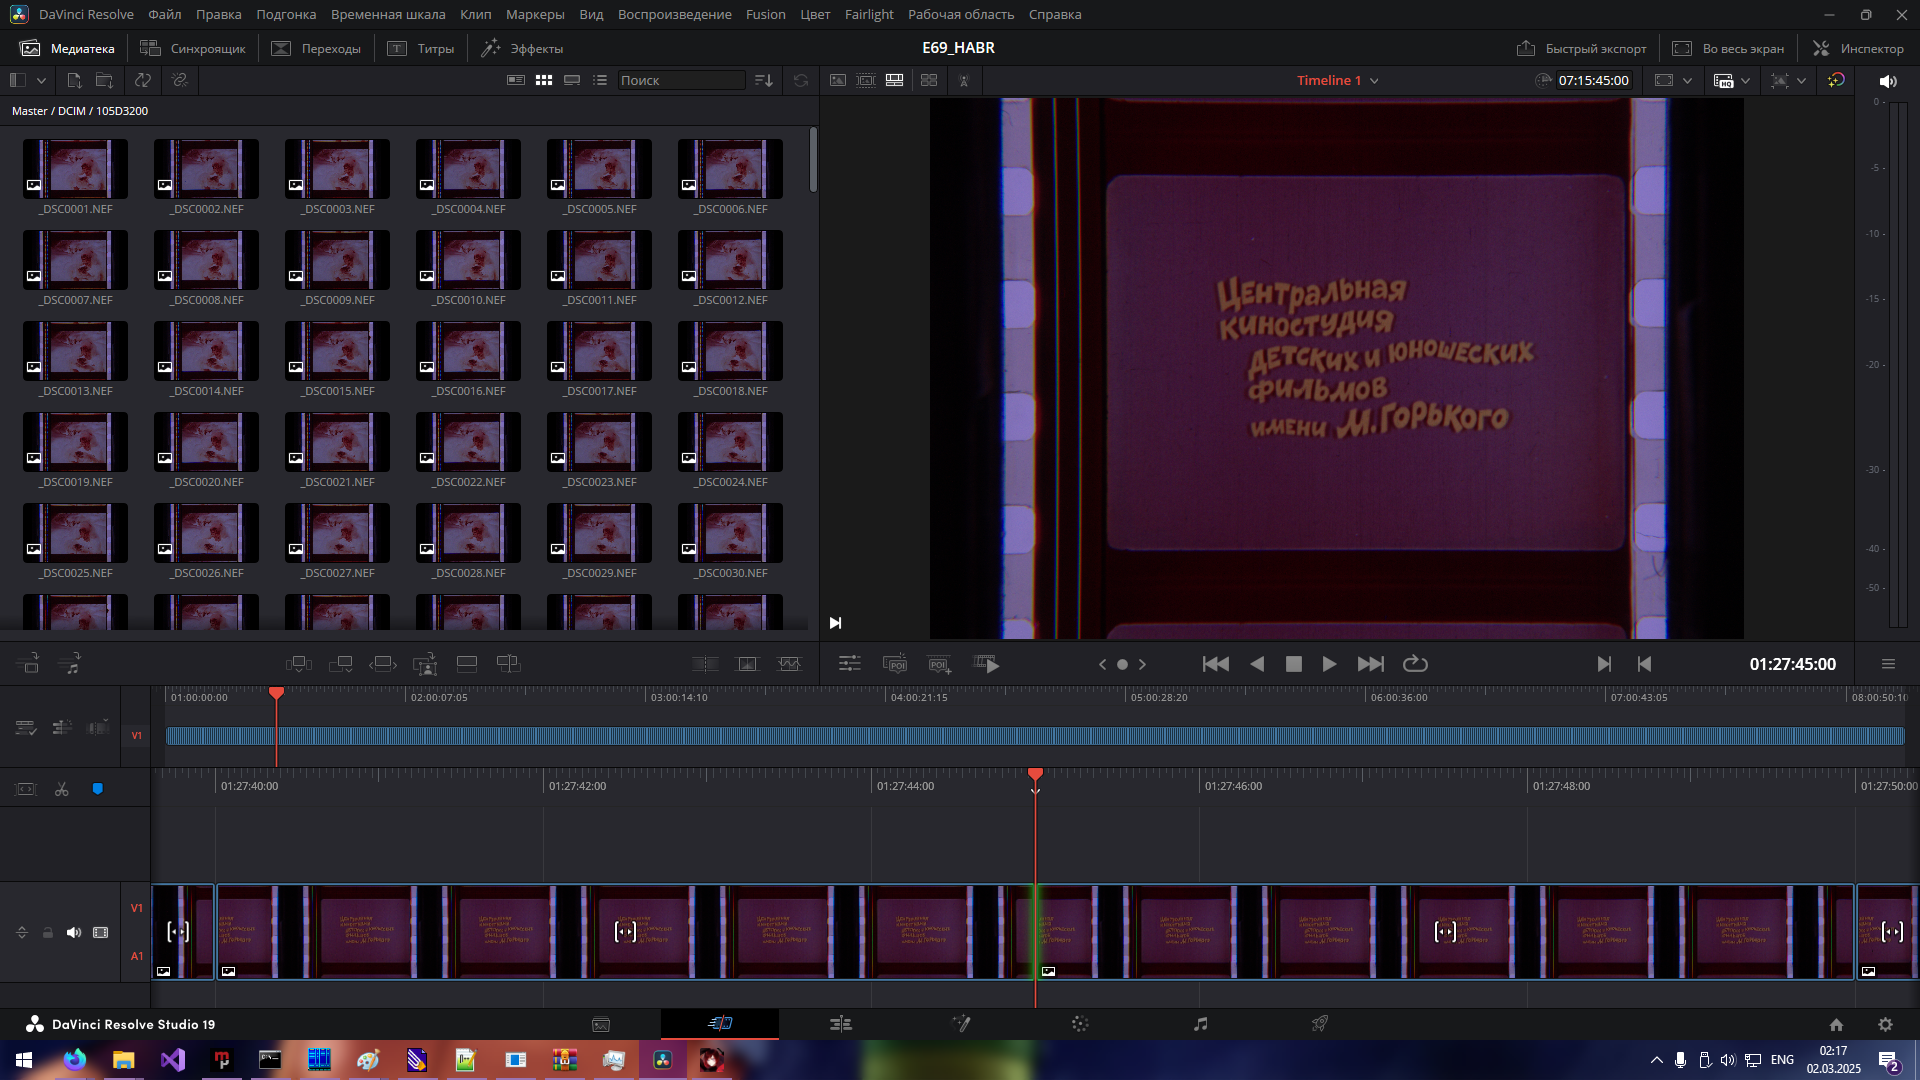Open the Fusion menu

[765, 14]
